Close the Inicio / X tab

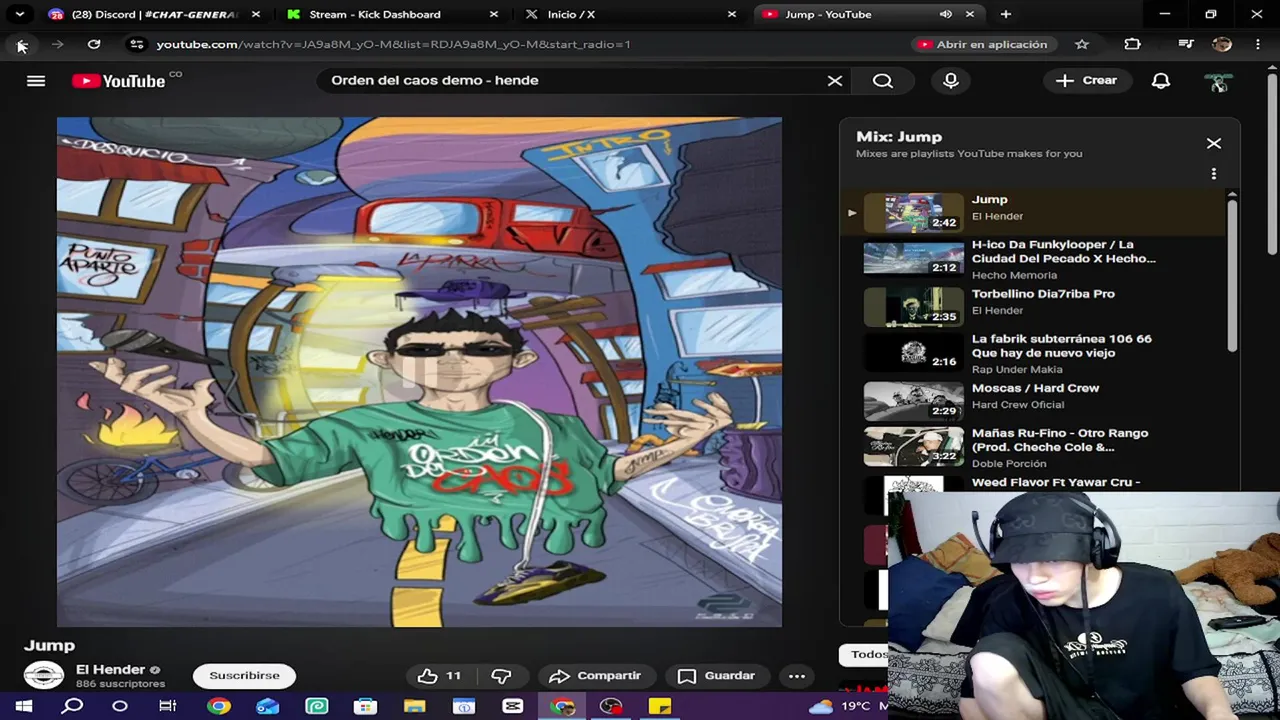(x=732, y=15)
